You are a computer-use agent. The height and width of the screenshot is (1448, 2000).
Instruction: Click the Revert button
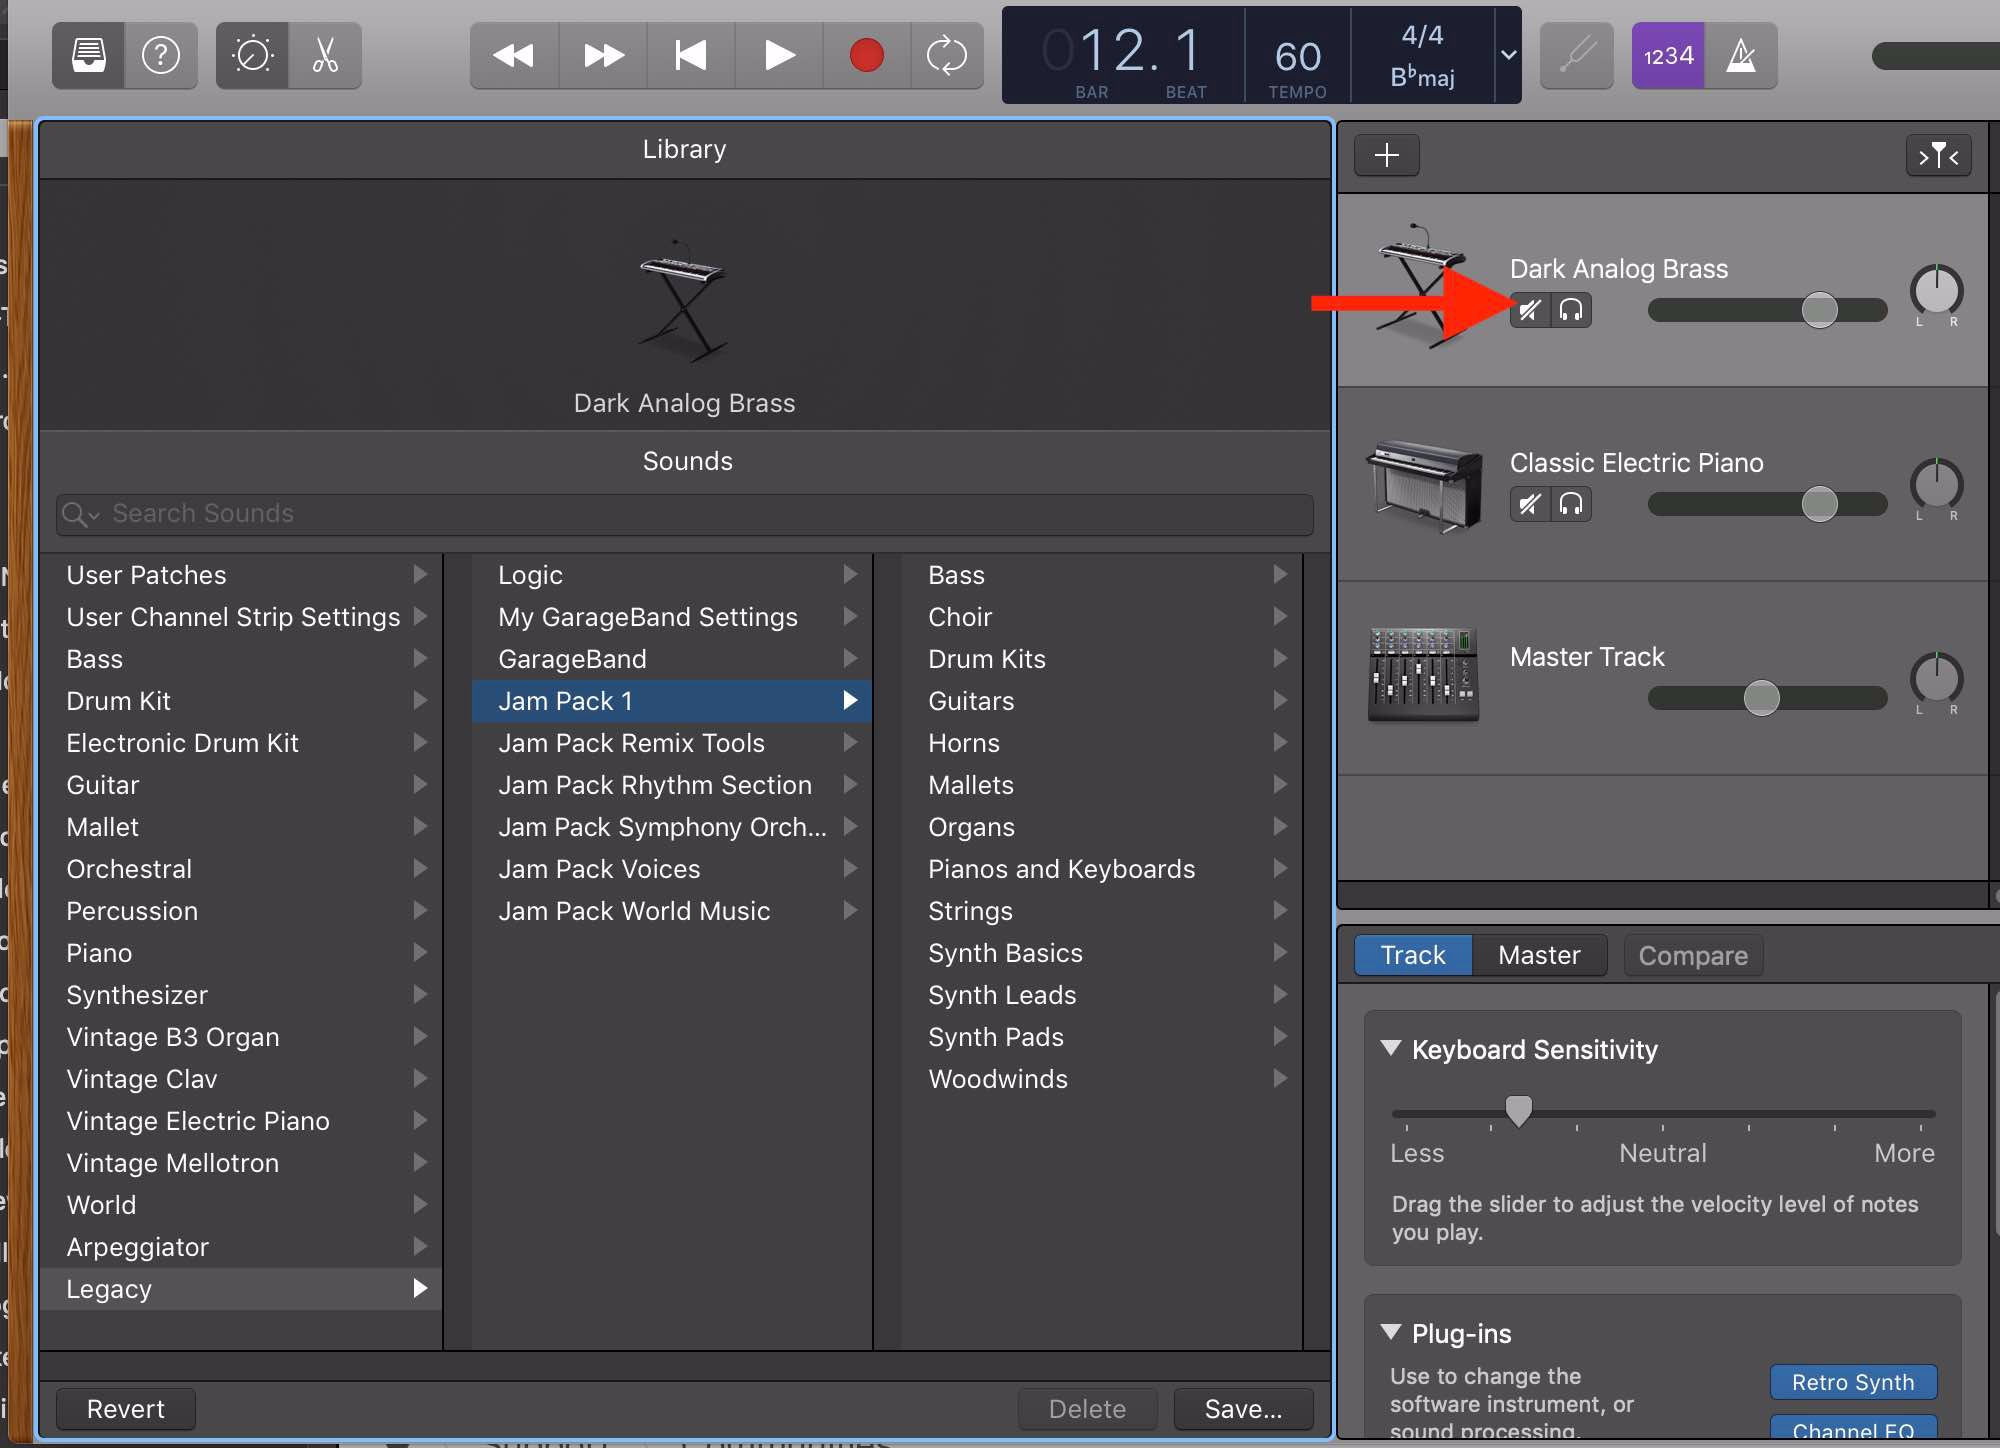click(x=125, y=1409)
